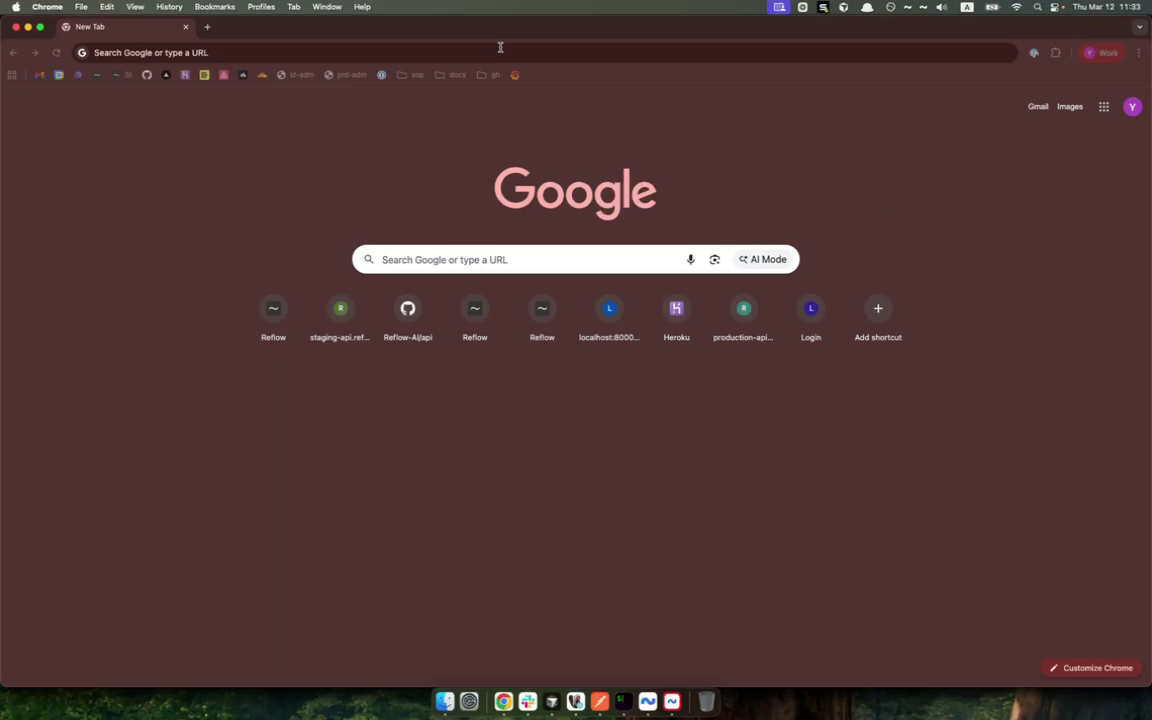This screenshot has width=1152, height=720.
Task: Go back to previous page
Action: [x=13, y=53]
